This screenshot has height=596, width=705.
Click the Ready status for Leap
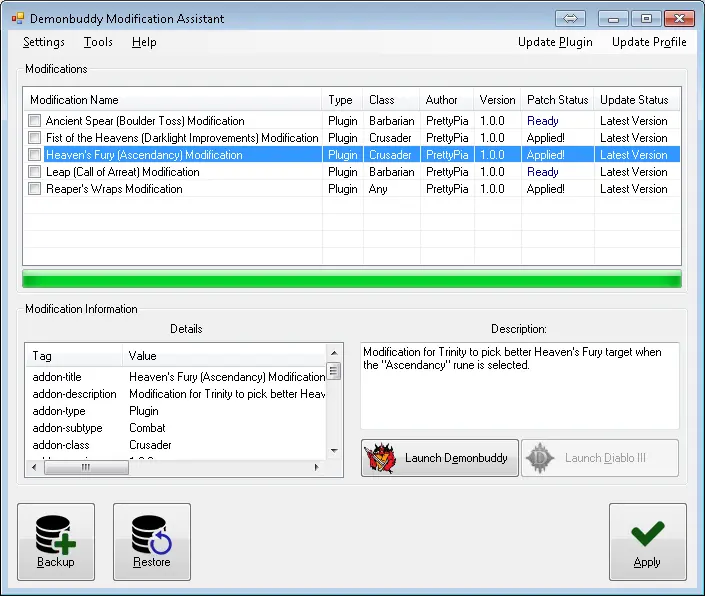543,172
